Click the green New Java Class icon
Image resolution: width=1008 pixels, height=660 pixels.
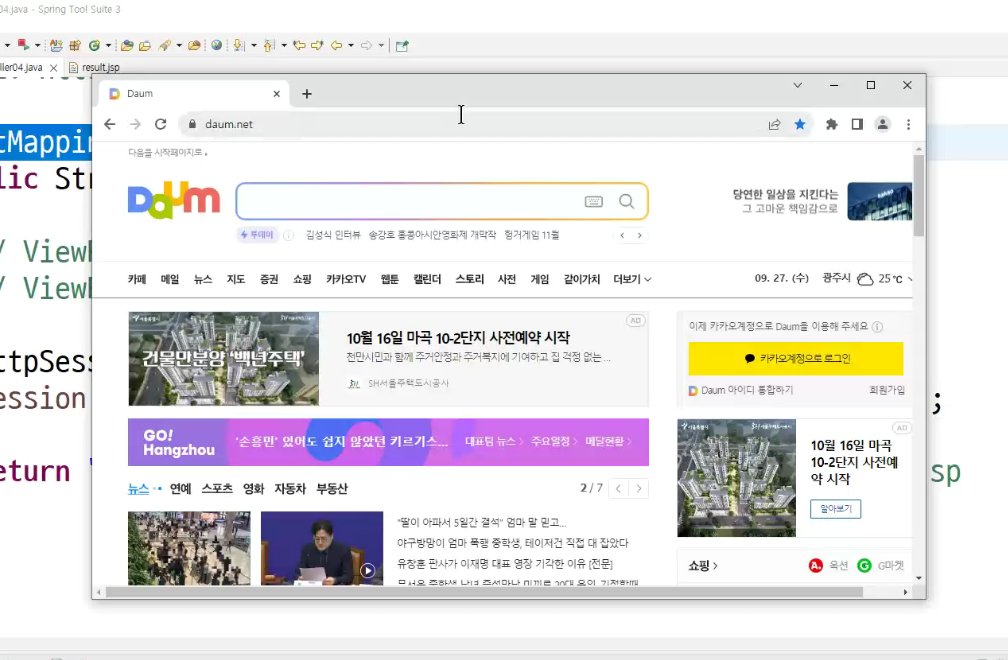(94, 46)
